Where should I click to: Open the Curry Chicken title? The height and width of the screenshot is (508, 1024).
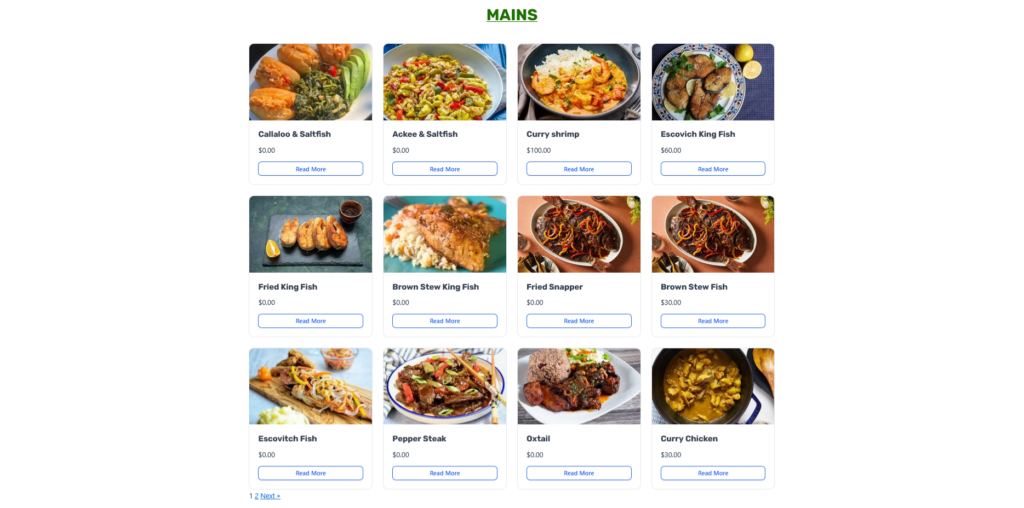pos(689,439)
